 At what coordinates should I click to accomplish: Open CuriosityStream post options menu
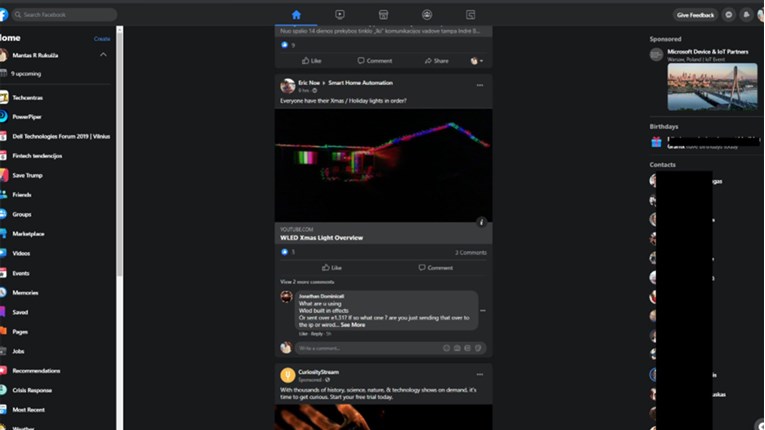coord(480,375)
